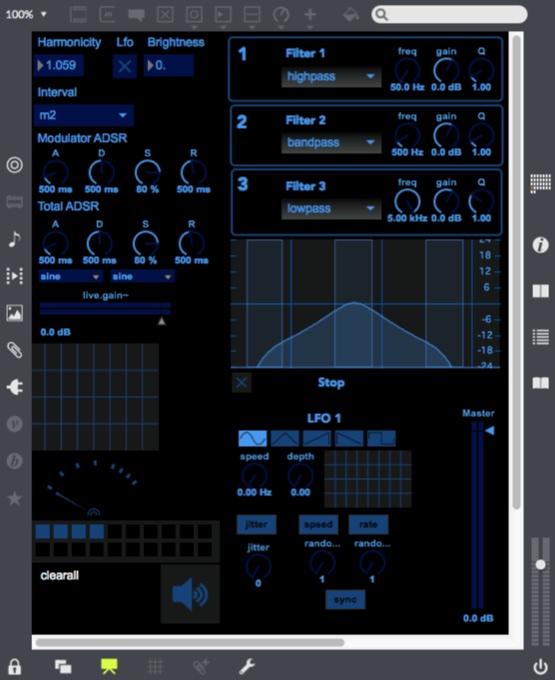Open the paint bucket format palette

click(x=350, y=14)
